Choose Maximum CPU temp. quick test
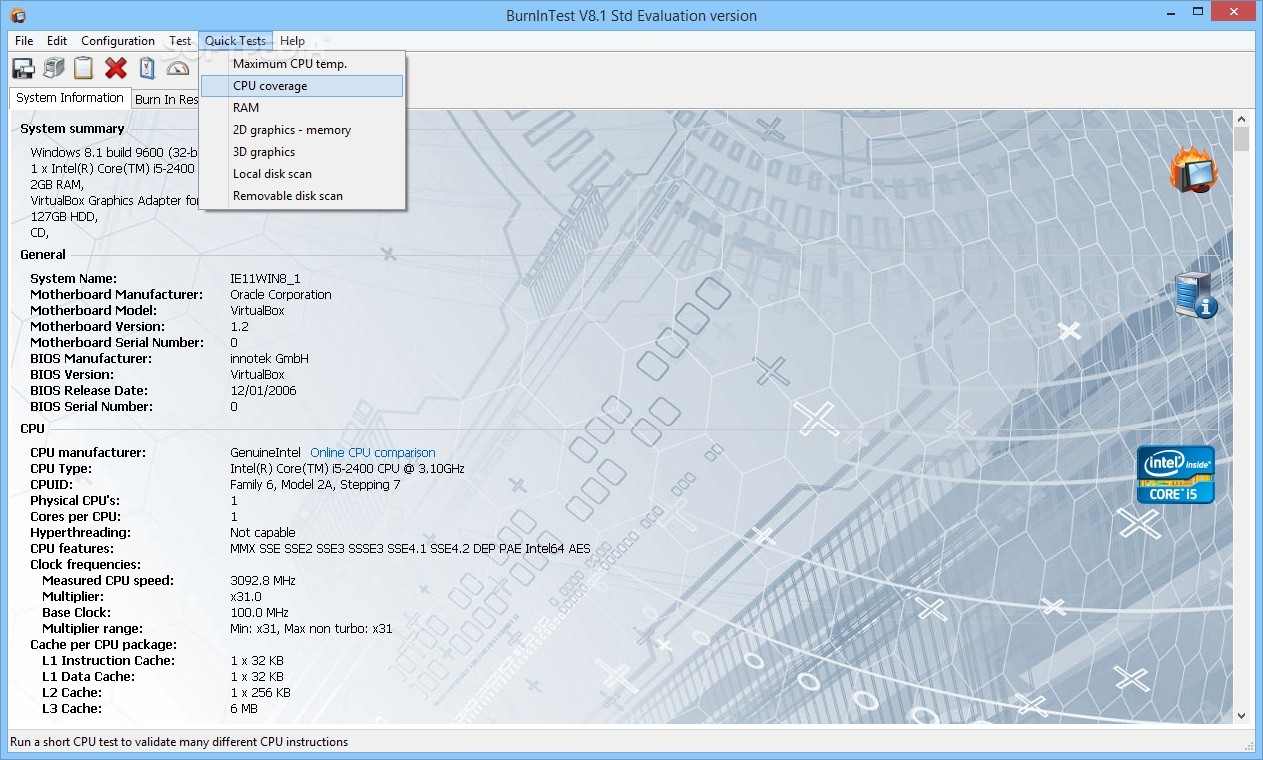The height and width of the screenshot is (760, 1263). pyautogui.click(x=303, y=64)
